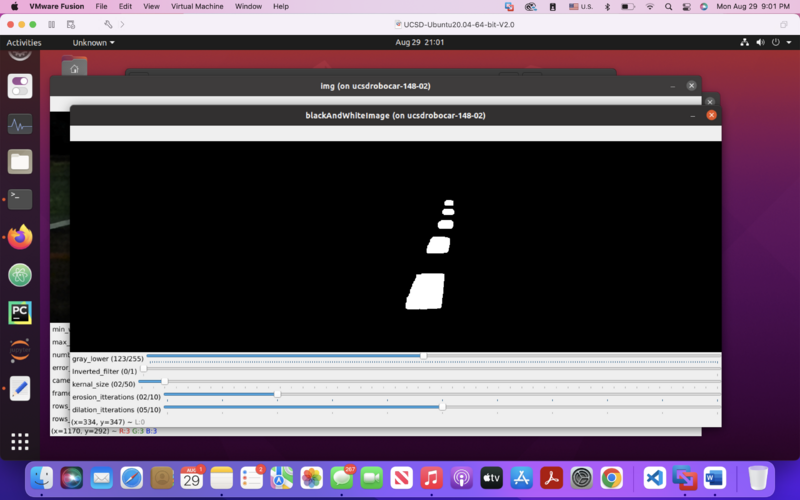The width and height of the screenshot is (800, 500).
Task: Open the Bluetooth menu bar icon
Action: click(607, 7)
